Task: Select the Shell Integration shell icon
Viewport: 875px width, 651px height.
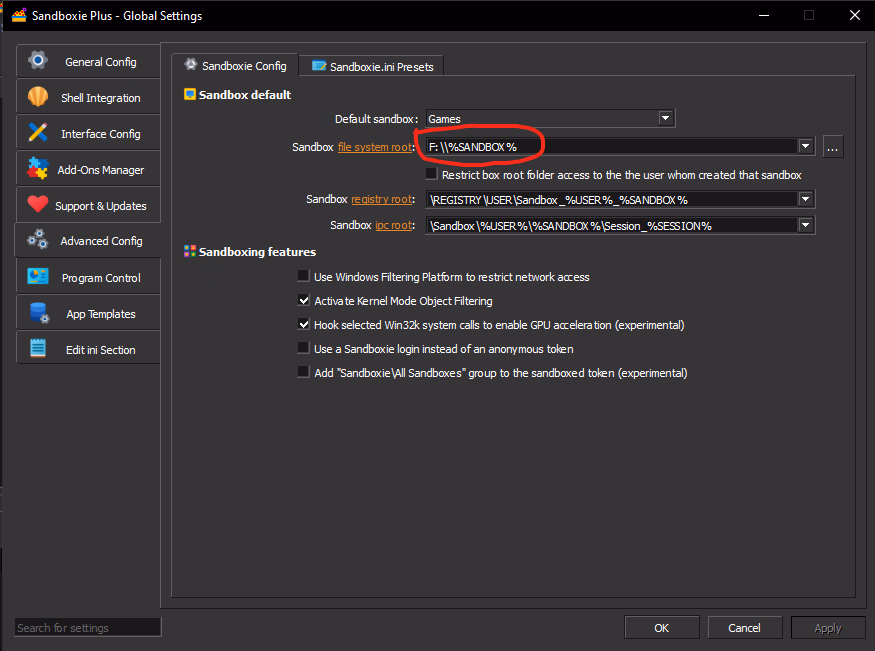Action: [38, 97]
